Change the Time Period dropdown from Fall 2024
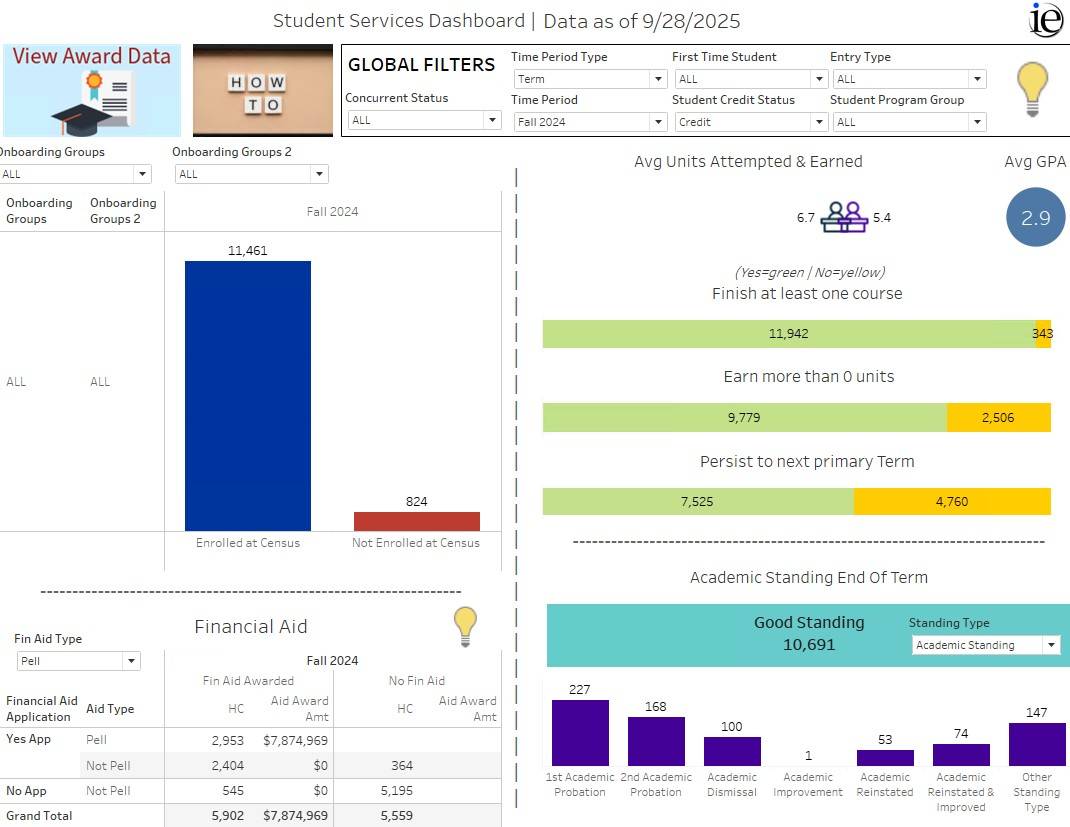The image size is (1070, 827). 589,119
